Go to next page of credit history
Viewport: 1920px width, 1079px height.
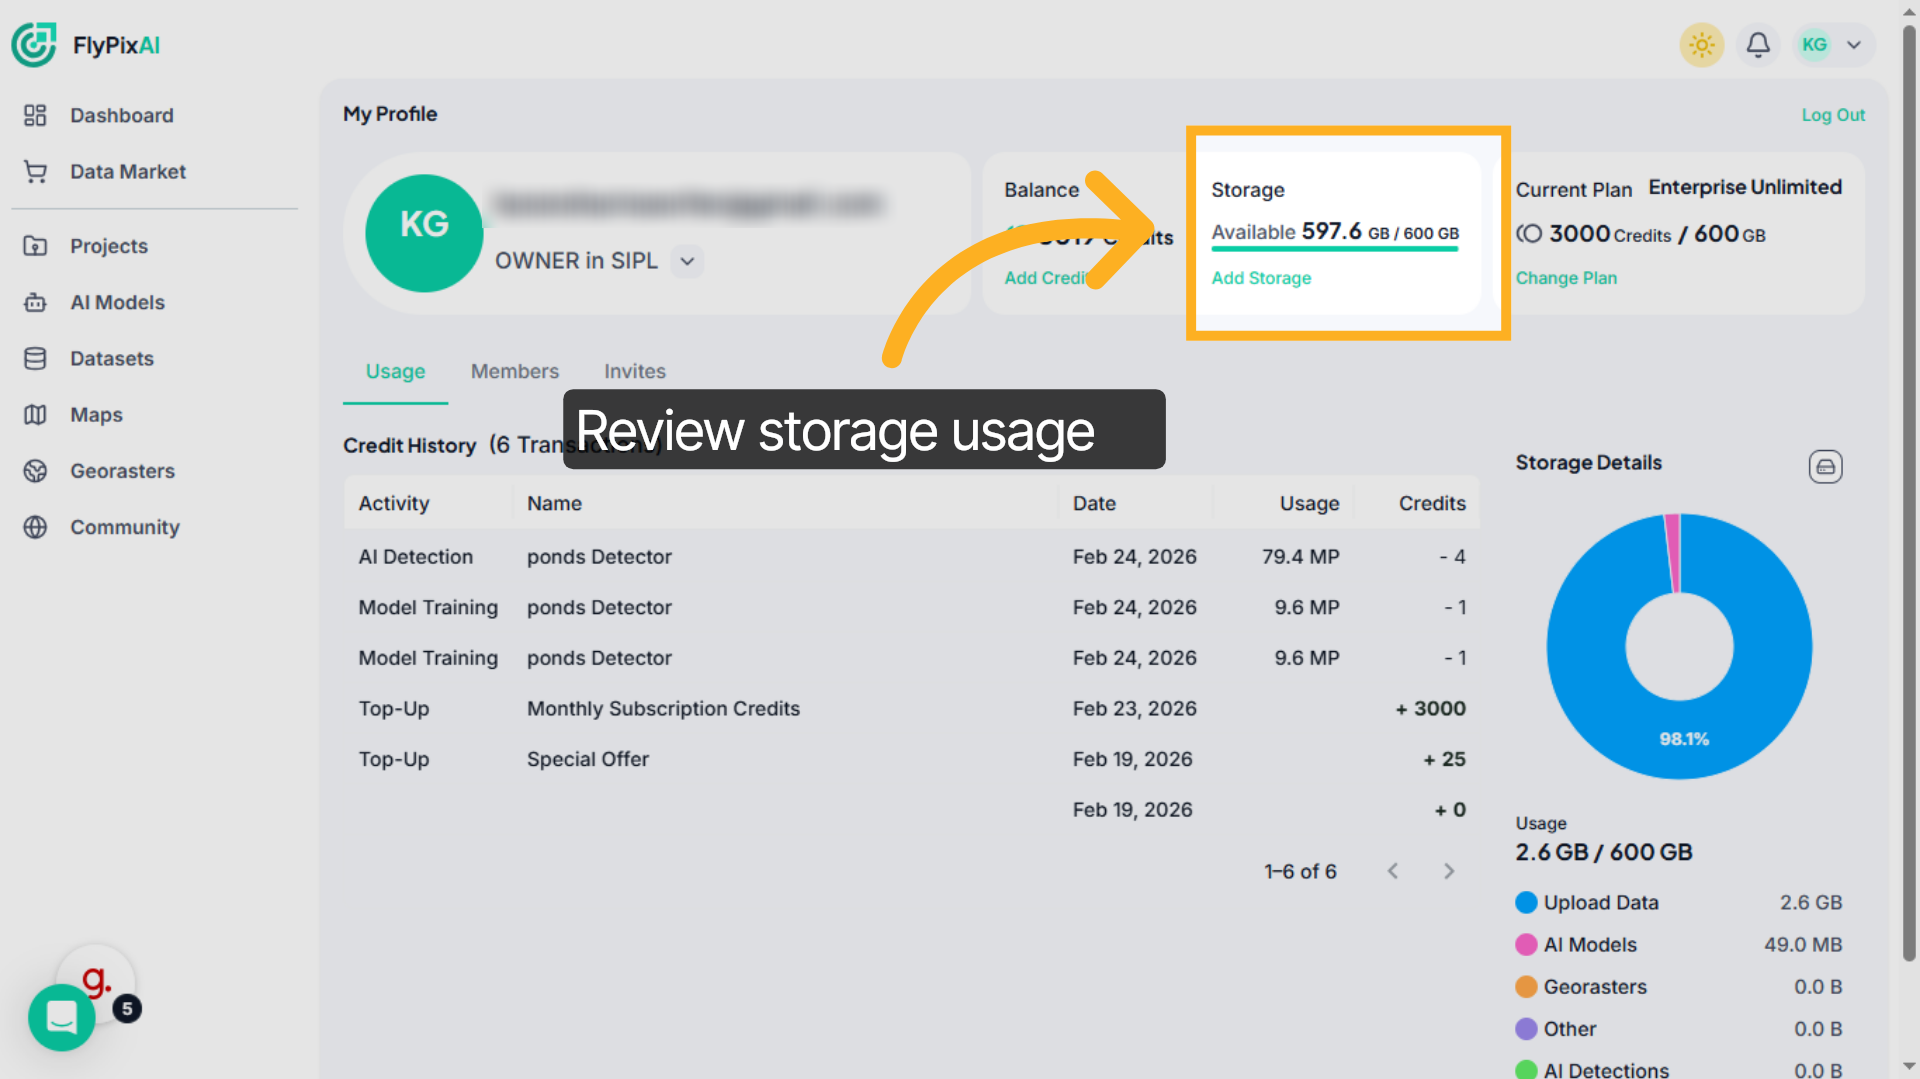click(x=1448, y=871)
